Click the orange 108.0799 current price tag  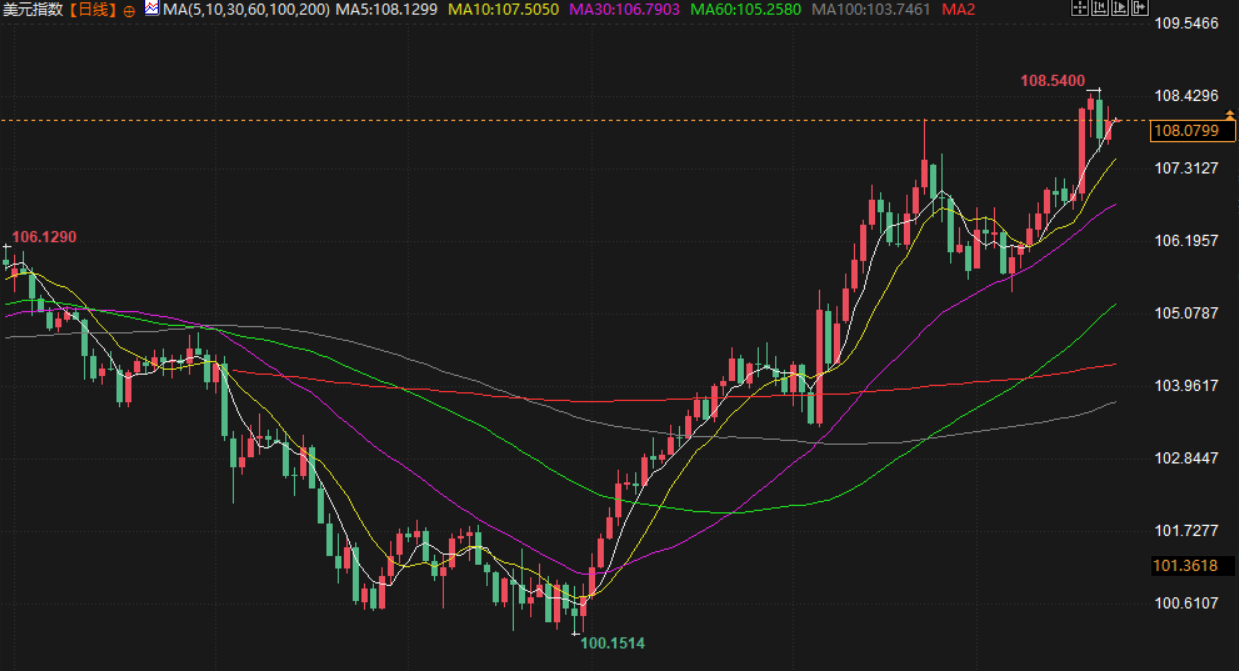tap(1186, 131)
